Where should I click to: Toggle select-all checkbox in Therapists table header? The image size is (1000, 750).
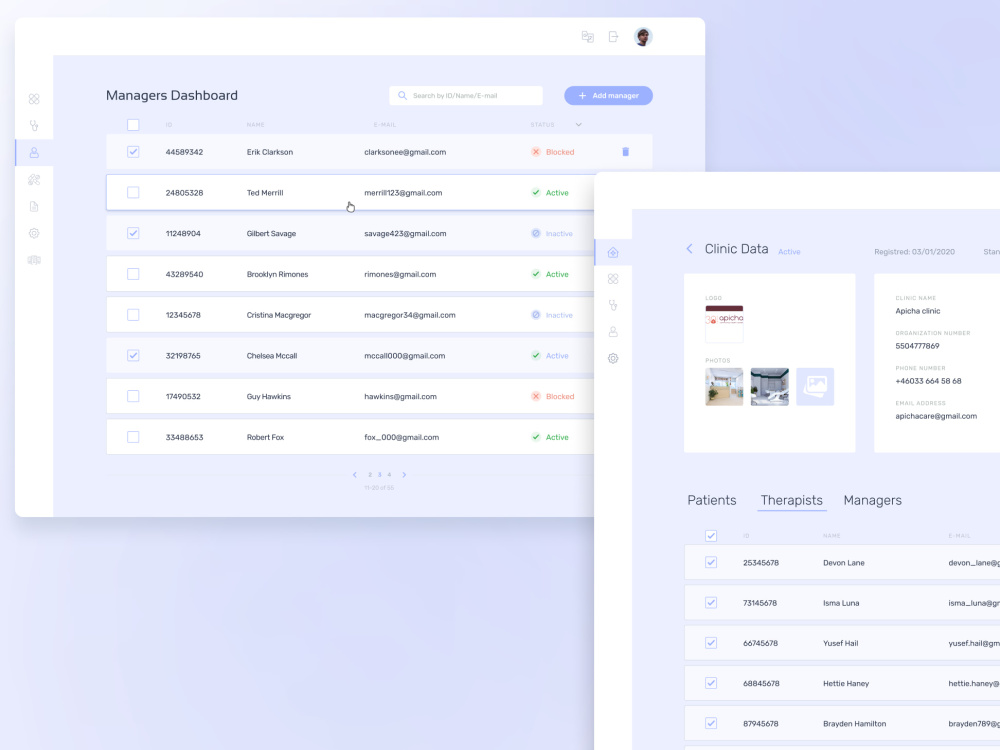710,536
